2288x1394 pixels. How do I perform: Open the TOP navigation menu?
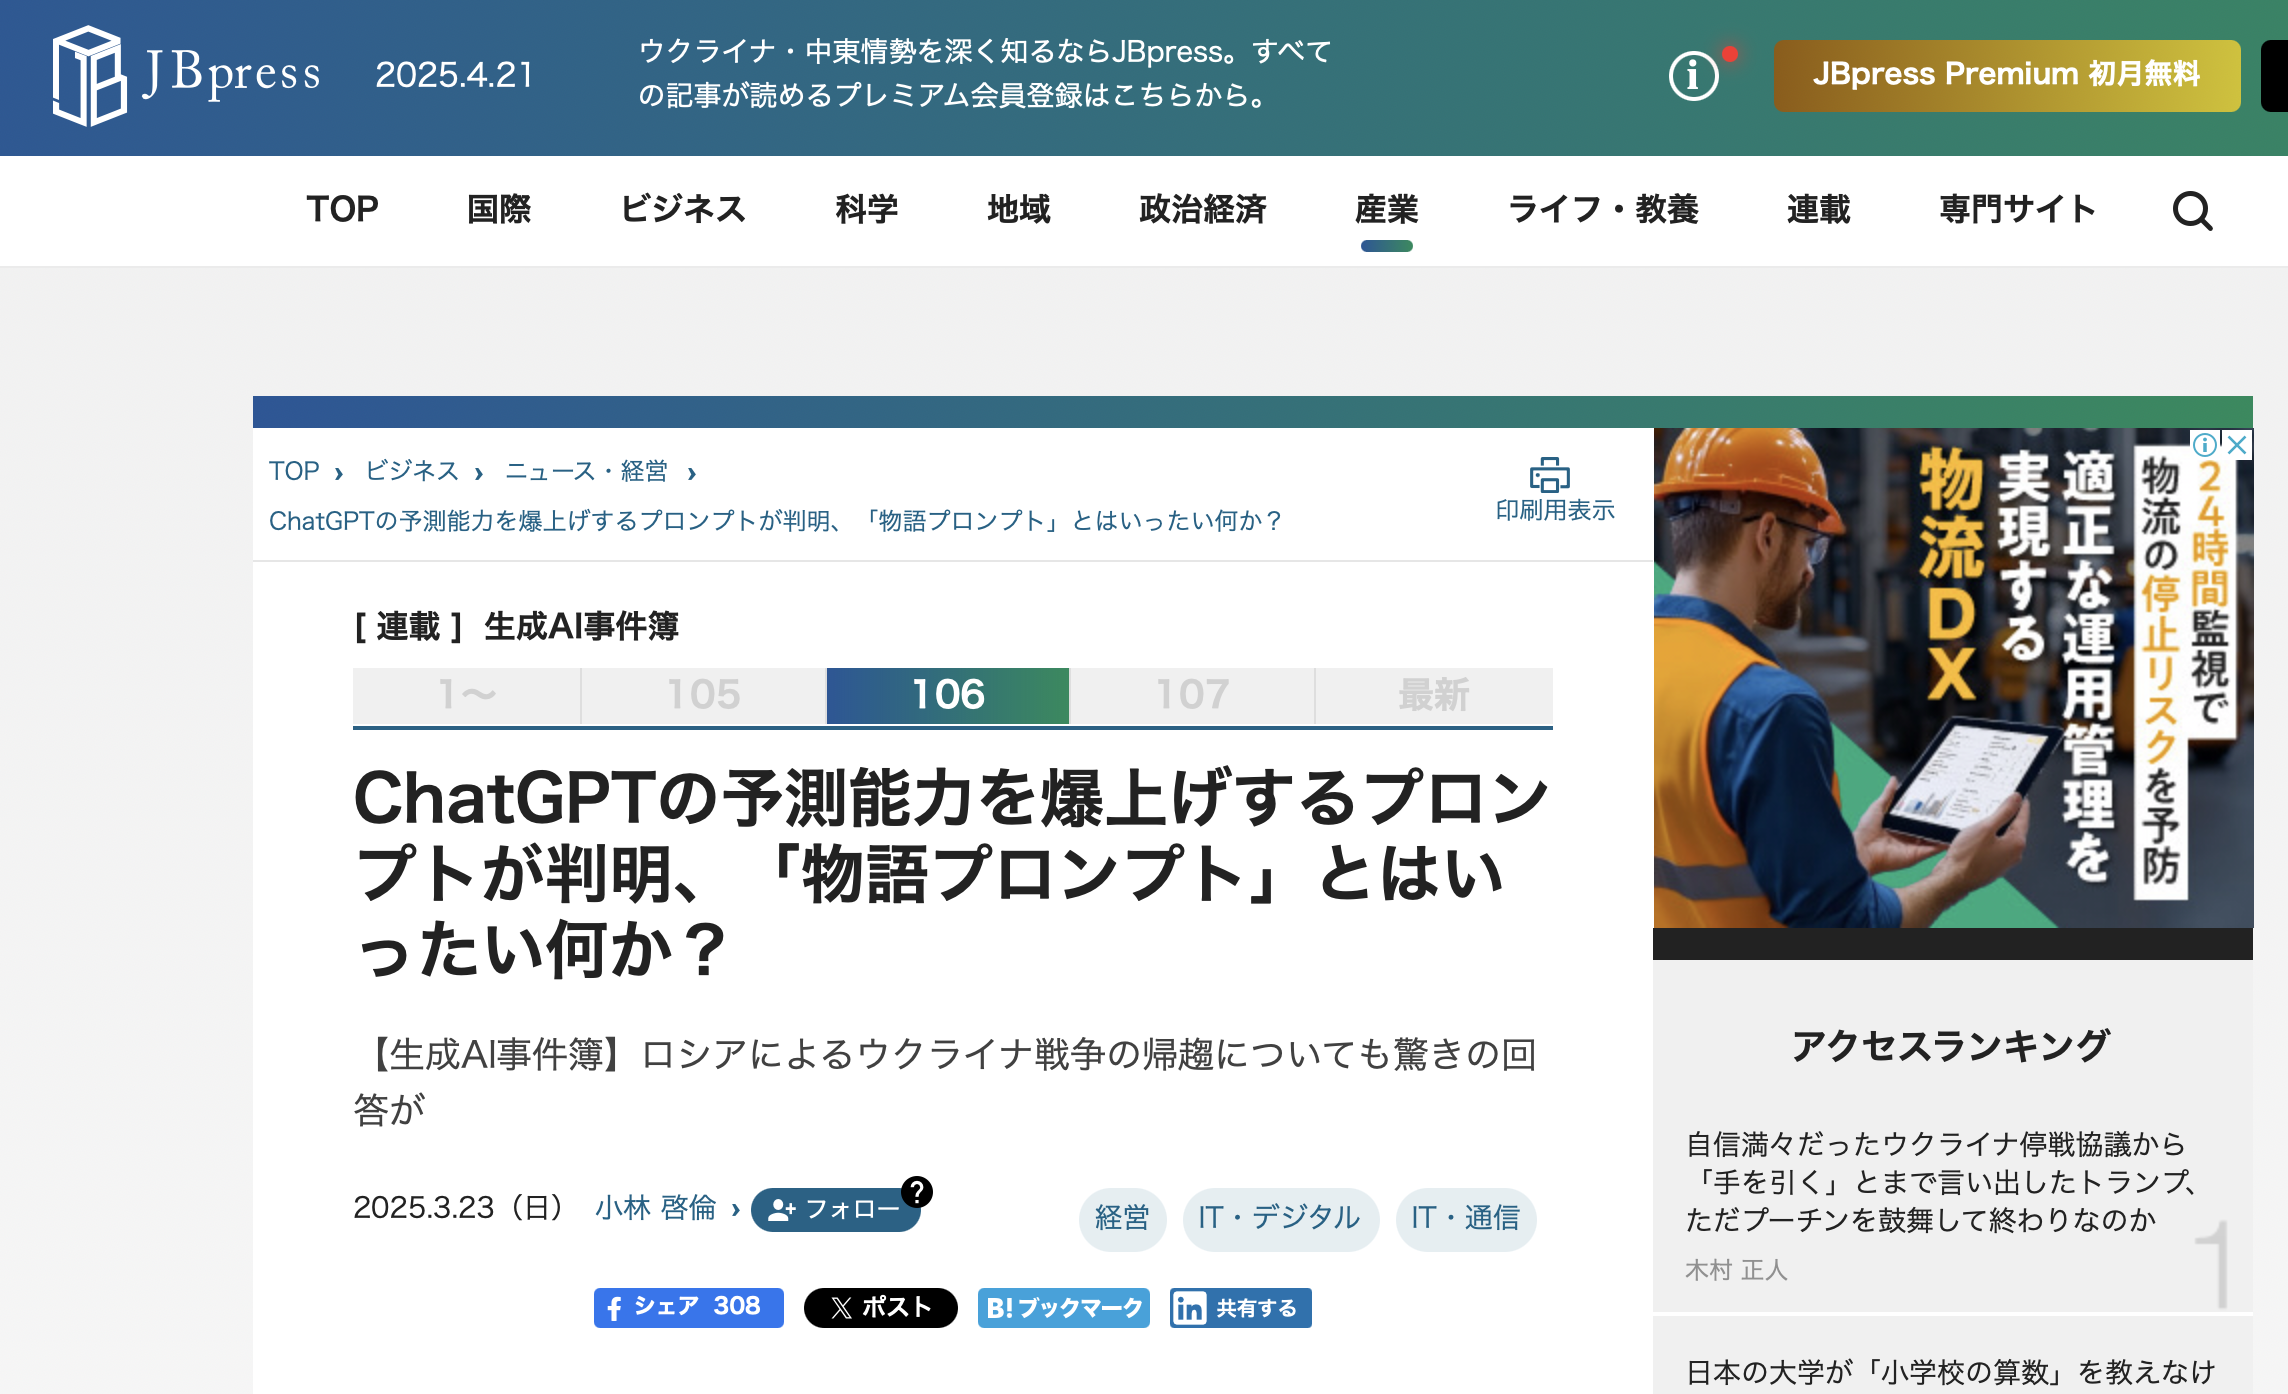pos(342,209)
